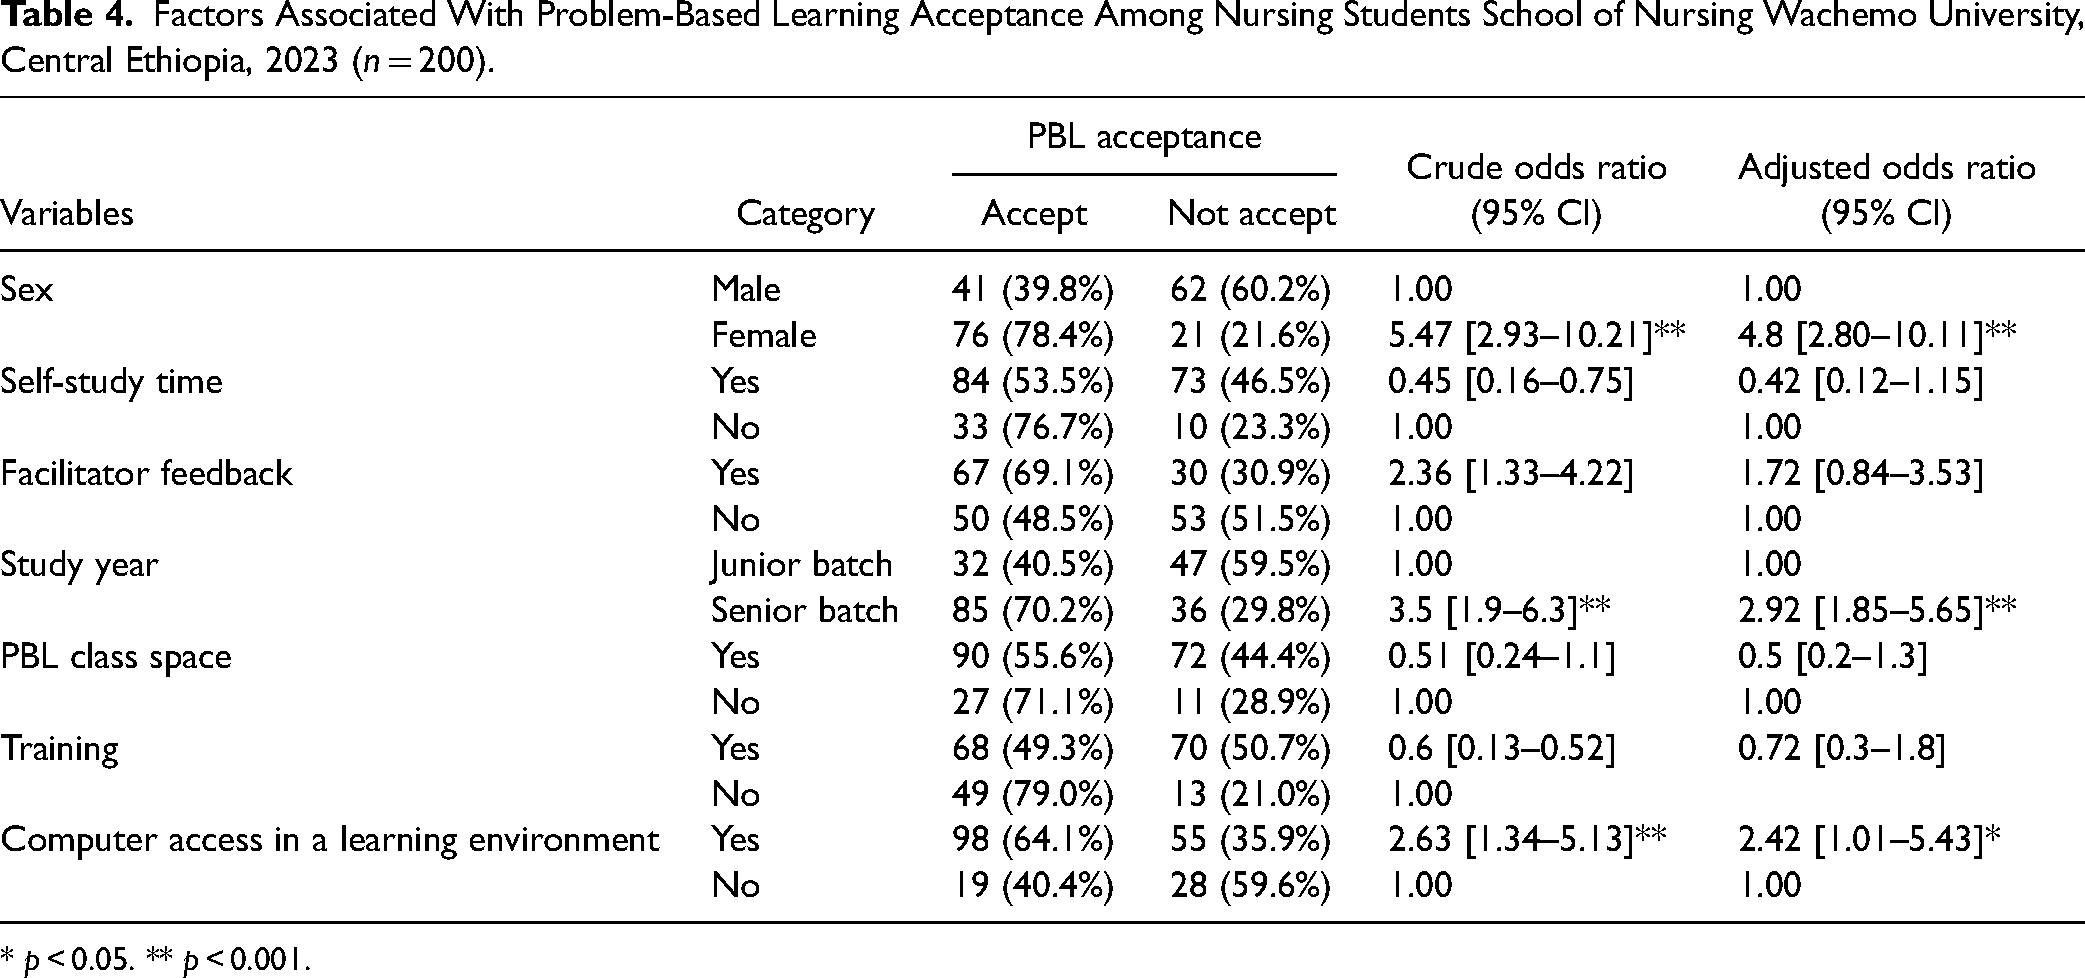Click the Self-study time row label
Viewport: 2085px width, 978px height.
coord(111,381)
